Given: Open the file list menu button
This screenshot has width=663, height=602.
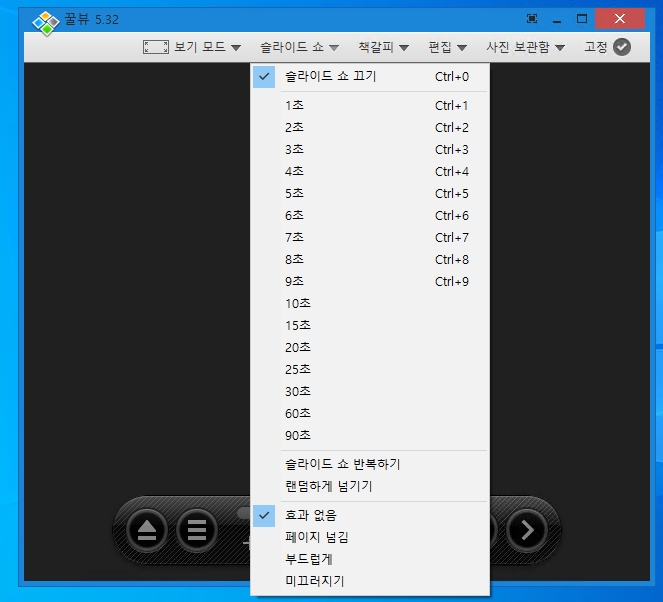Looking at the screenshot, I should tap(197, 530).
